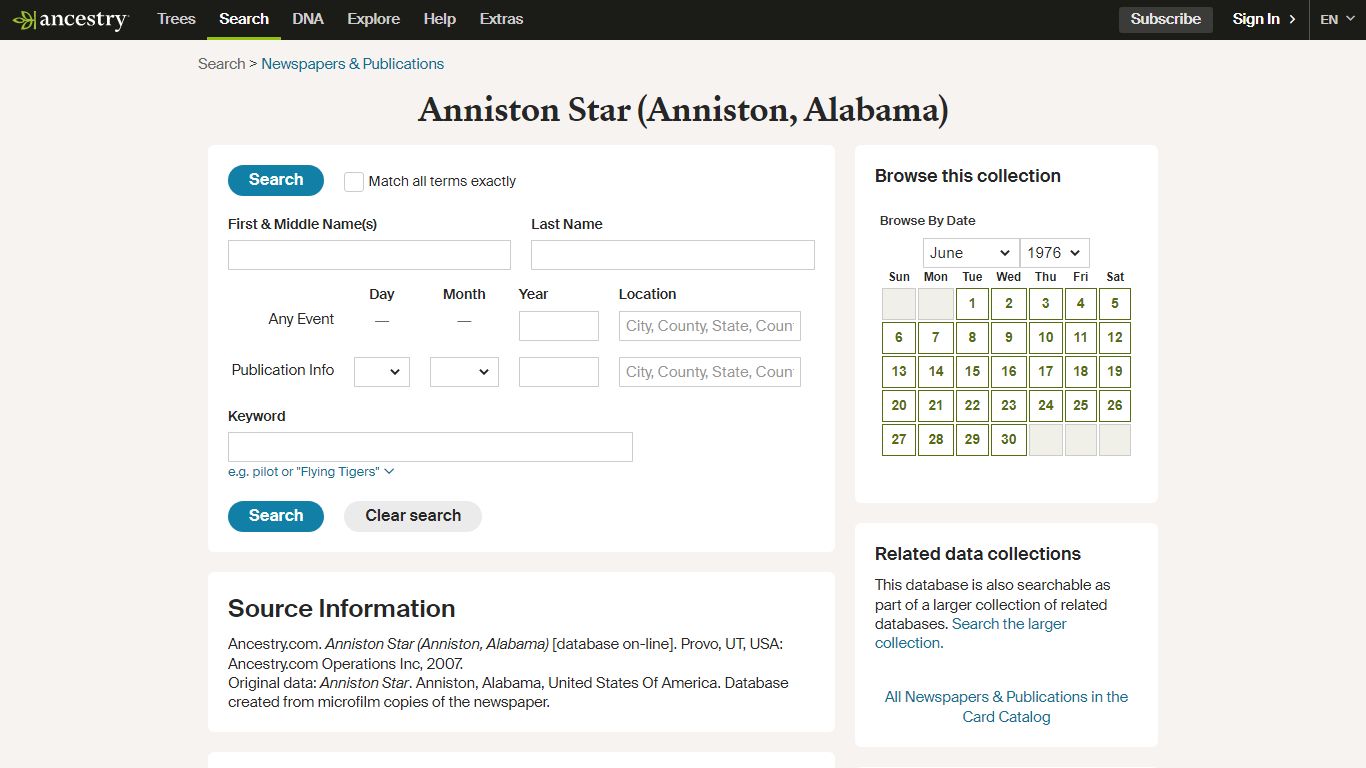Select June 18 in the calendar
1366x768 pixels.
[1080, 372]
